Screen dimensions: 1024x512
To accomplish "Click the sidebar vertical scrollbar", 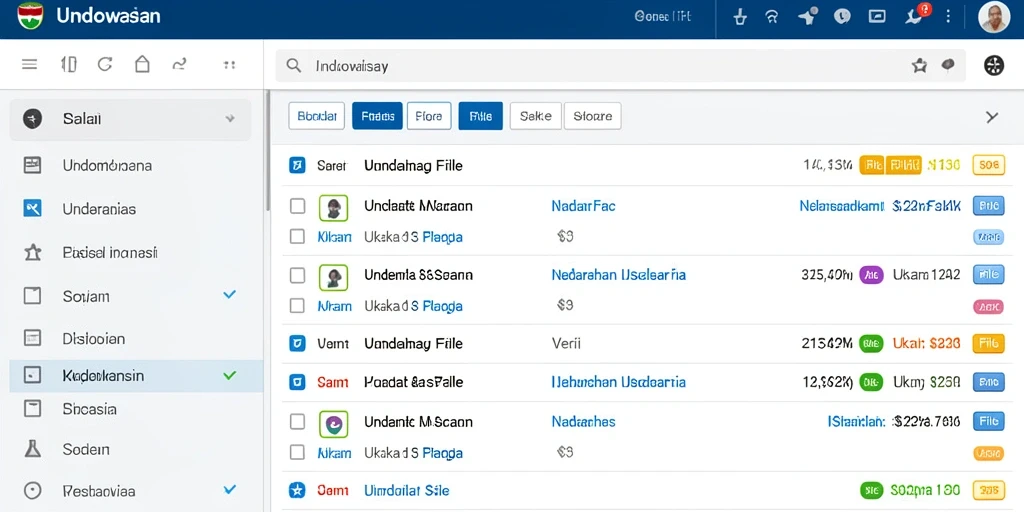I will click(266, 150).
